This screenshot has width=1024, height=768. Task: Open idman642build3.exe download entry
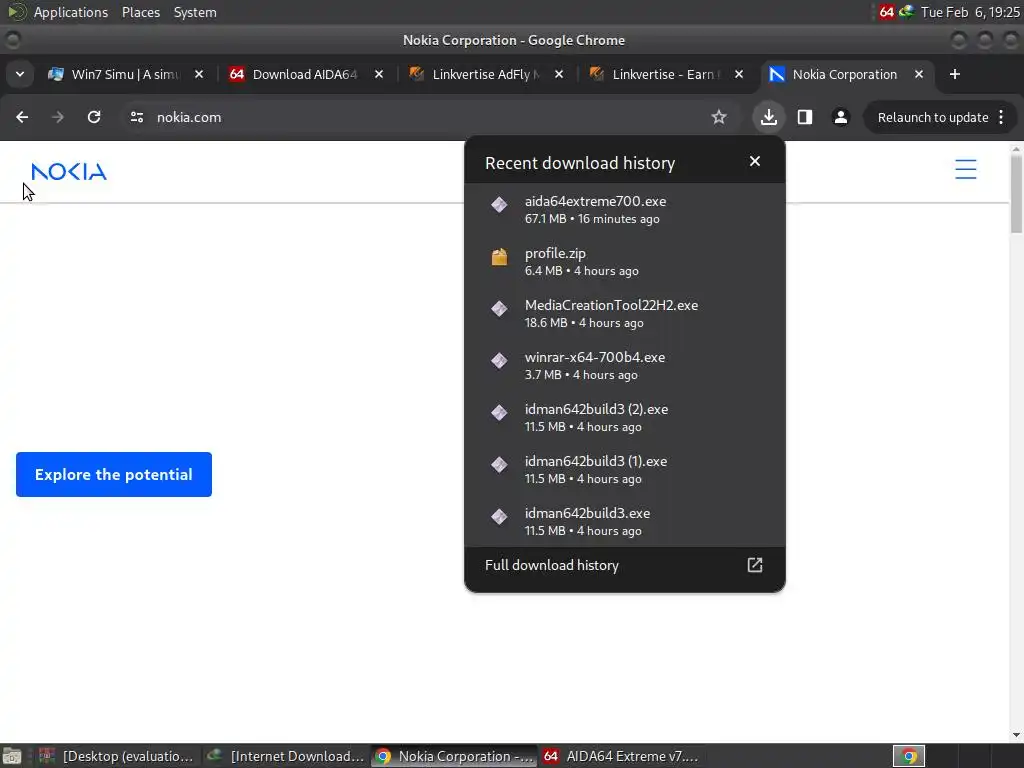coord(624,521)
